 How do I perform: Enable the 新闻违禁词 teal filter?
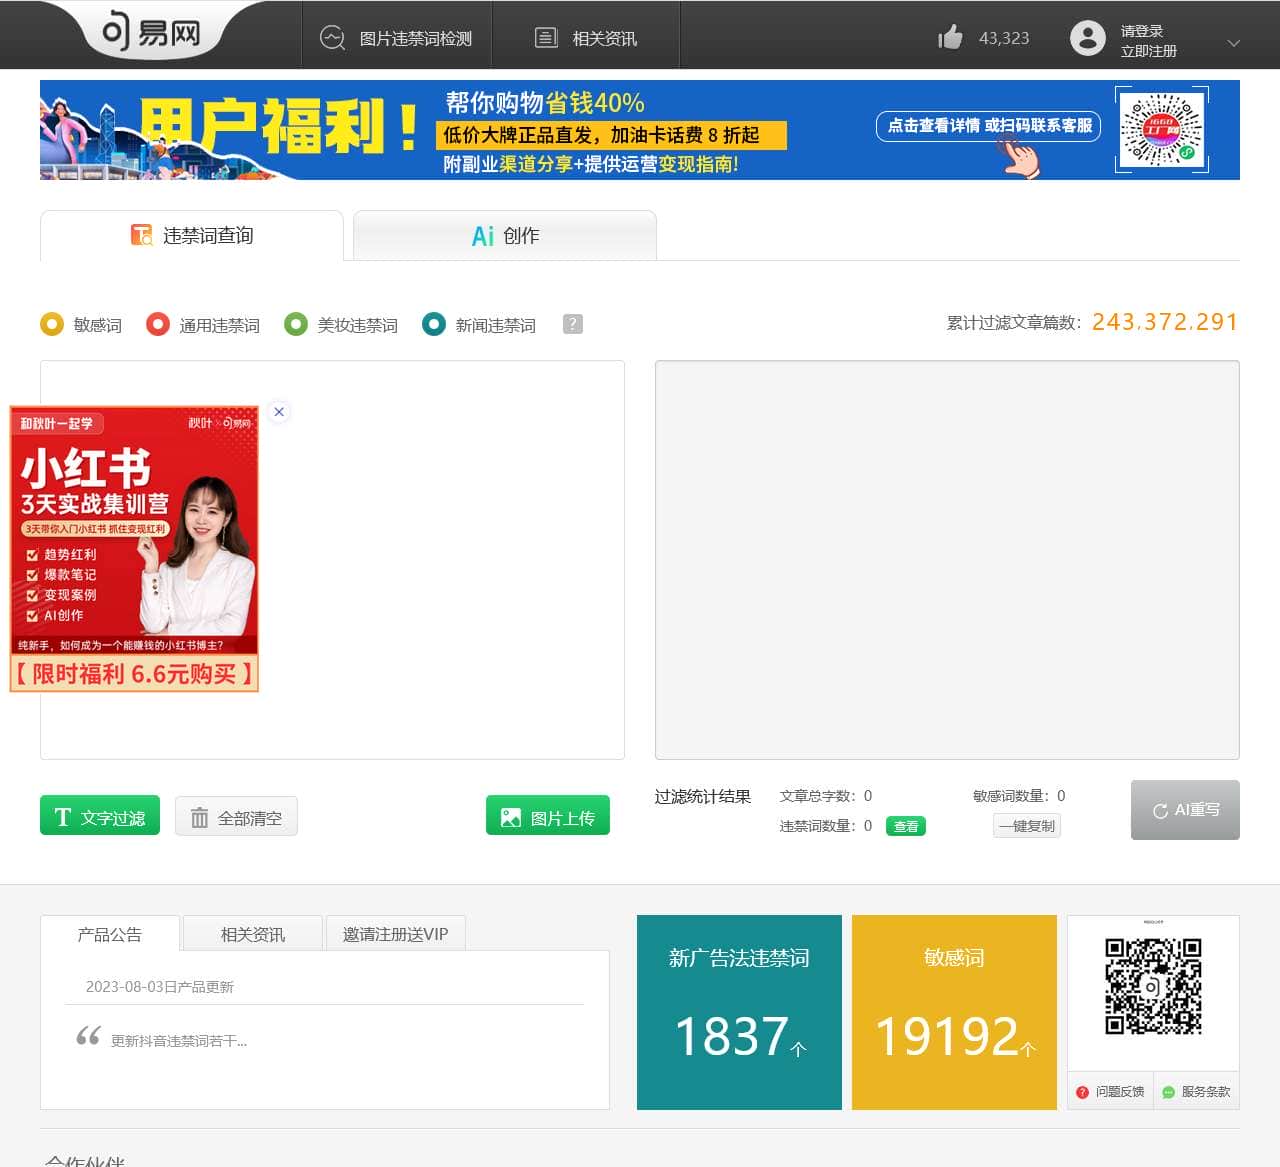coord(433,324)
